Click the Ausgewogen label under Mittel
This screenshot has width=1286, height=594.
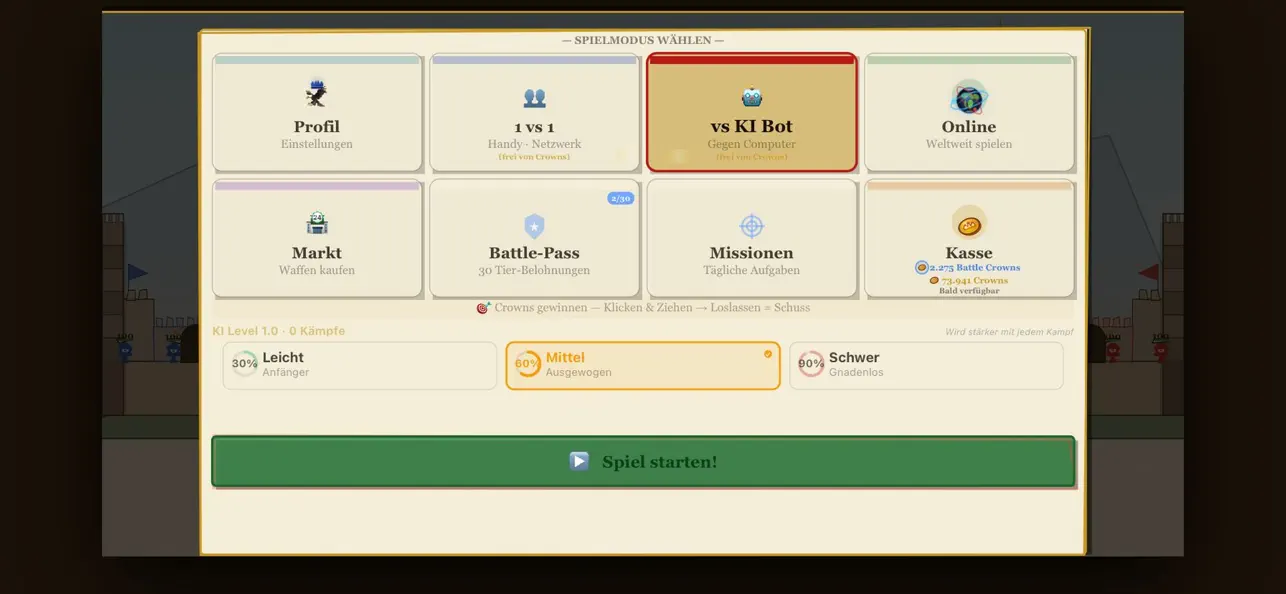click(x=579, y=372)
